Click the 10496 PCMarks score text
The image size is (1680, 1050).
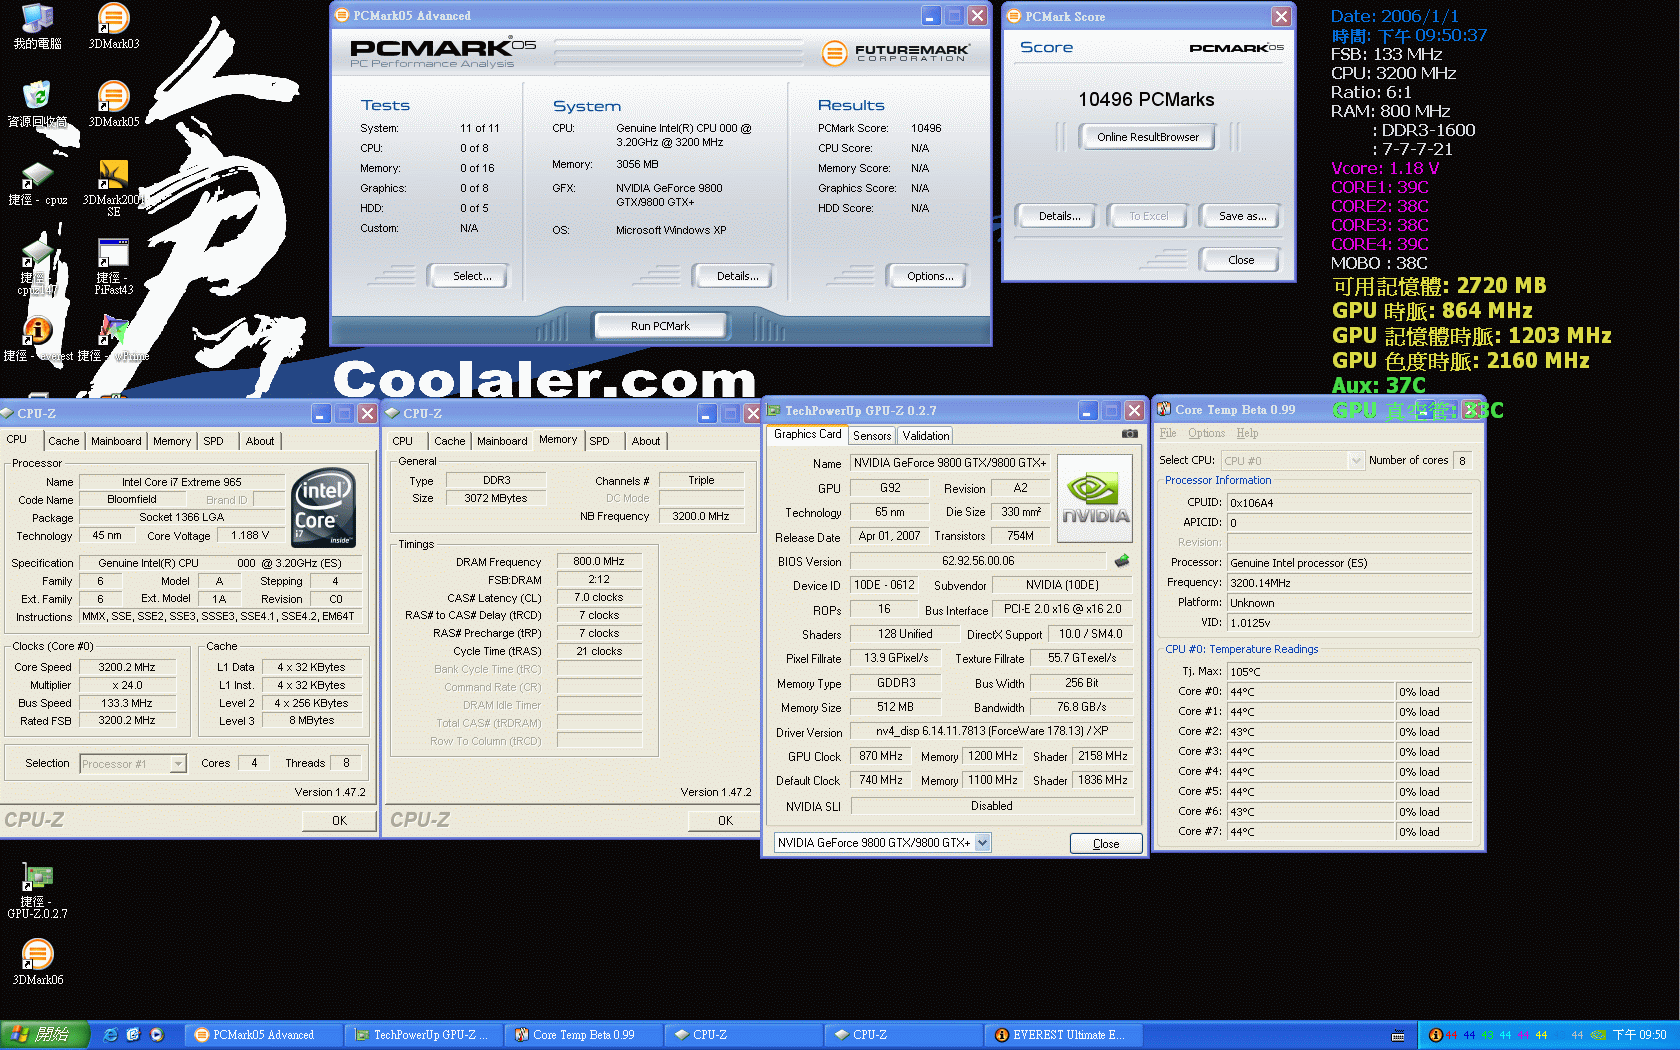(x=1146, y=100)
